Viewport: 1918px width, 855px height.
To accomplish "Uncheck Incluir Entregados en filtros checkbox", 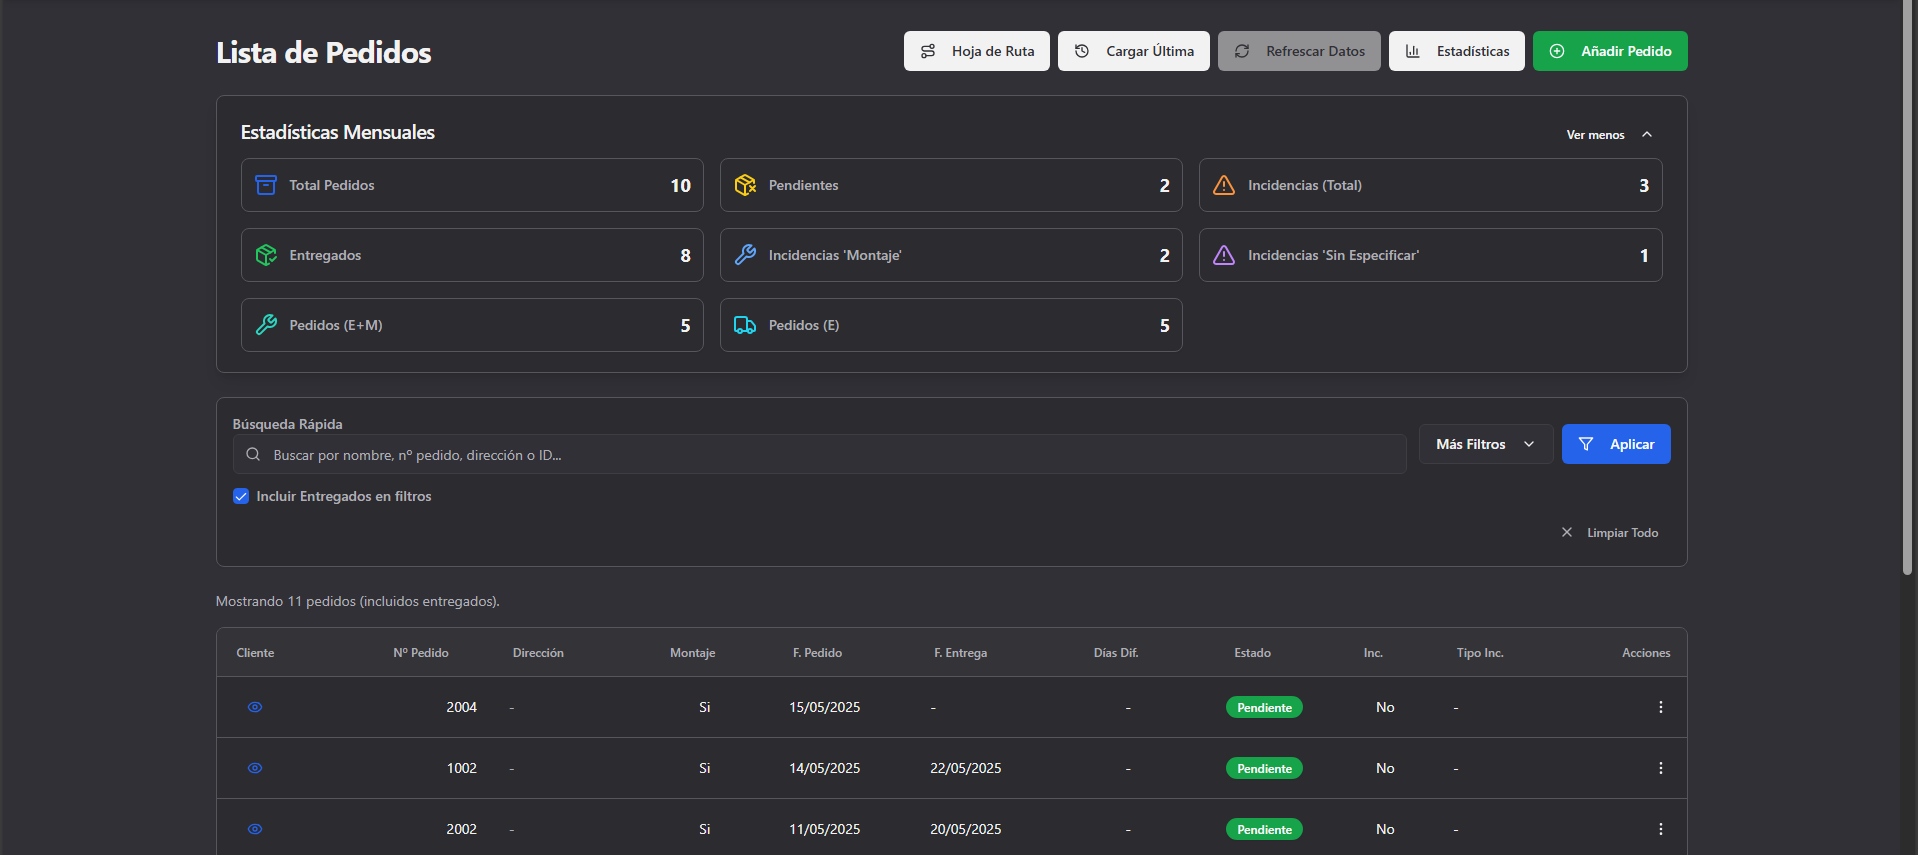I will coord(241,496).
